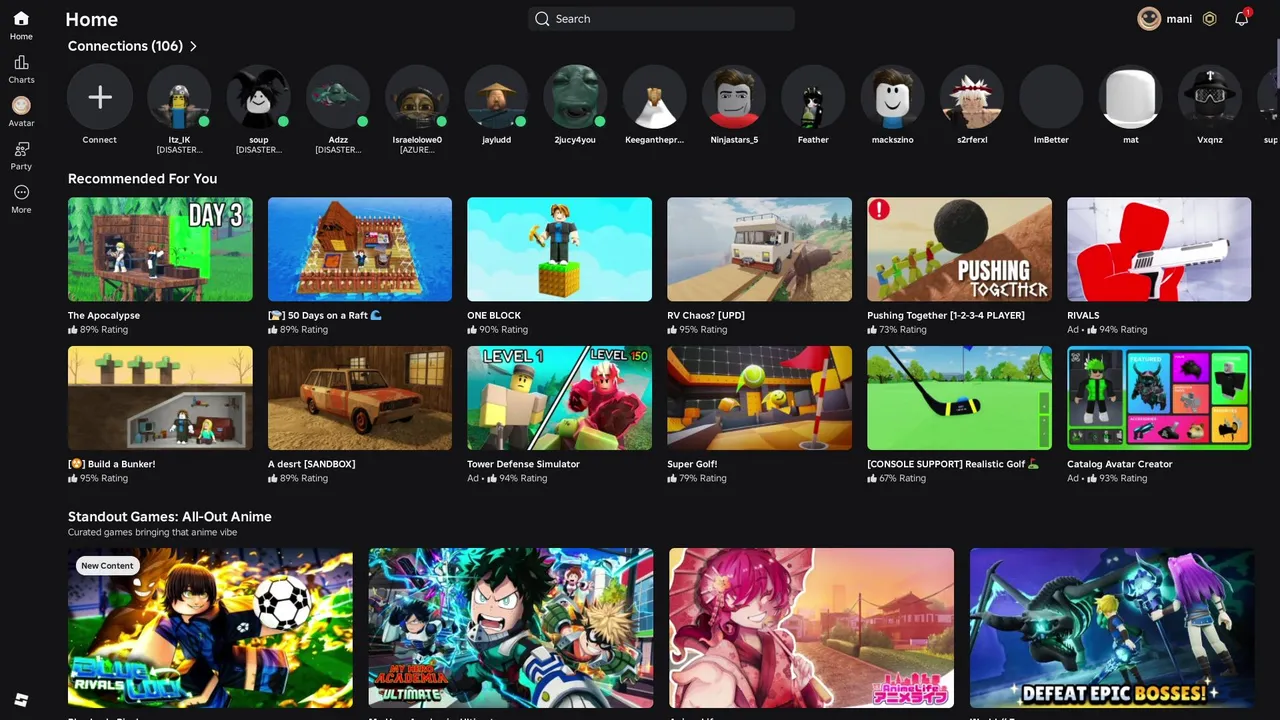Open Vxqnz friend avatar

click(1210, 97)
